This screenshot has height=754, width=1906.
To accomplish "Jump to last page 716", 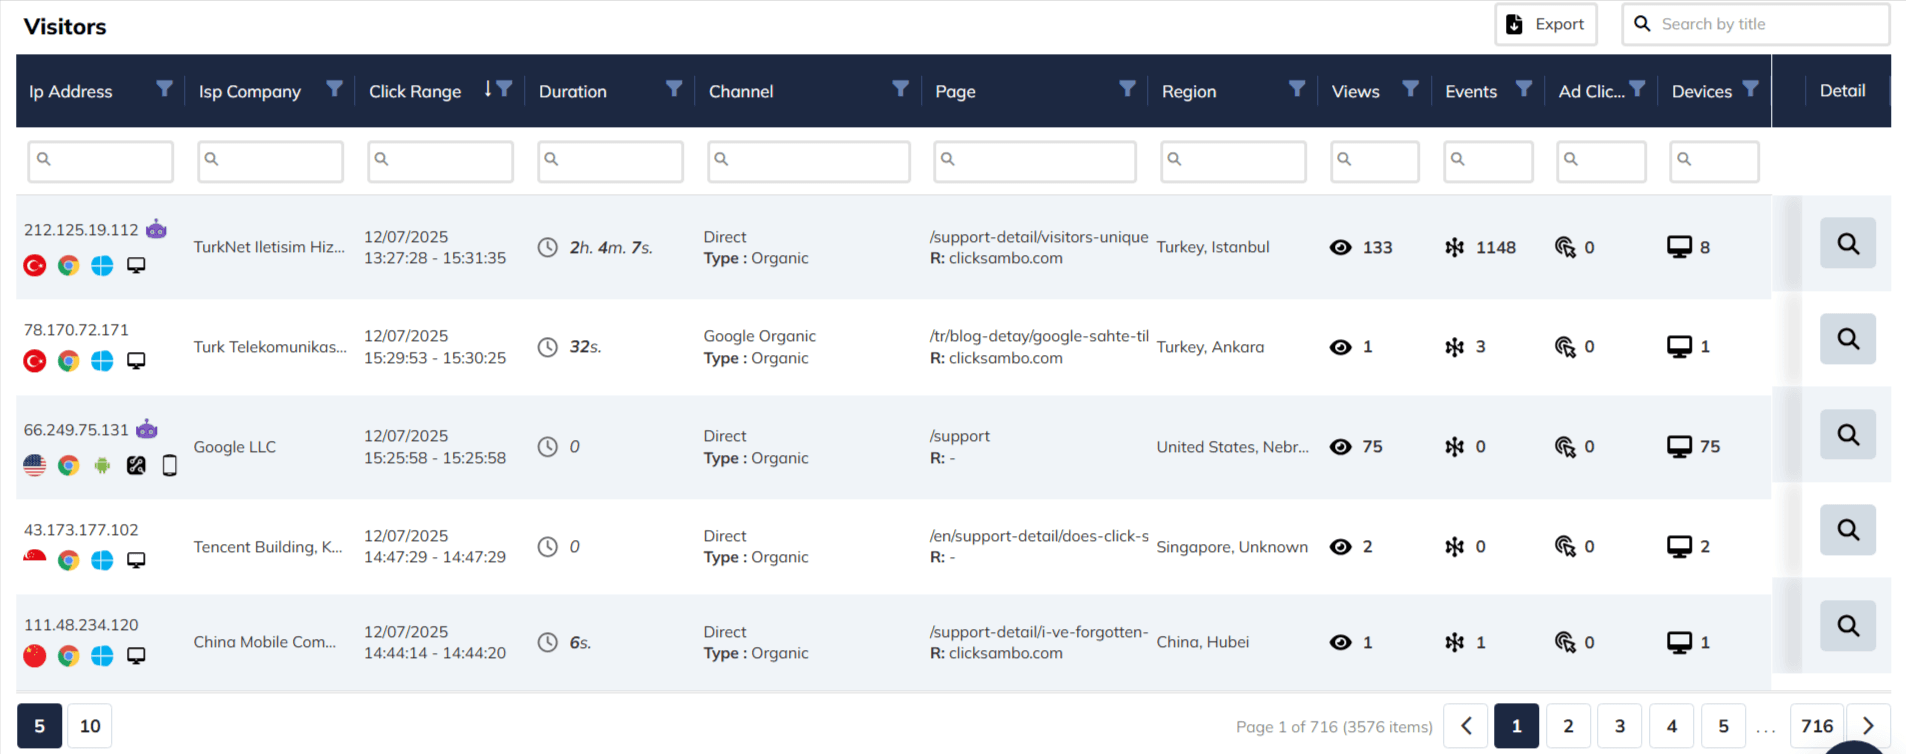I will (x=1816, y=726).
